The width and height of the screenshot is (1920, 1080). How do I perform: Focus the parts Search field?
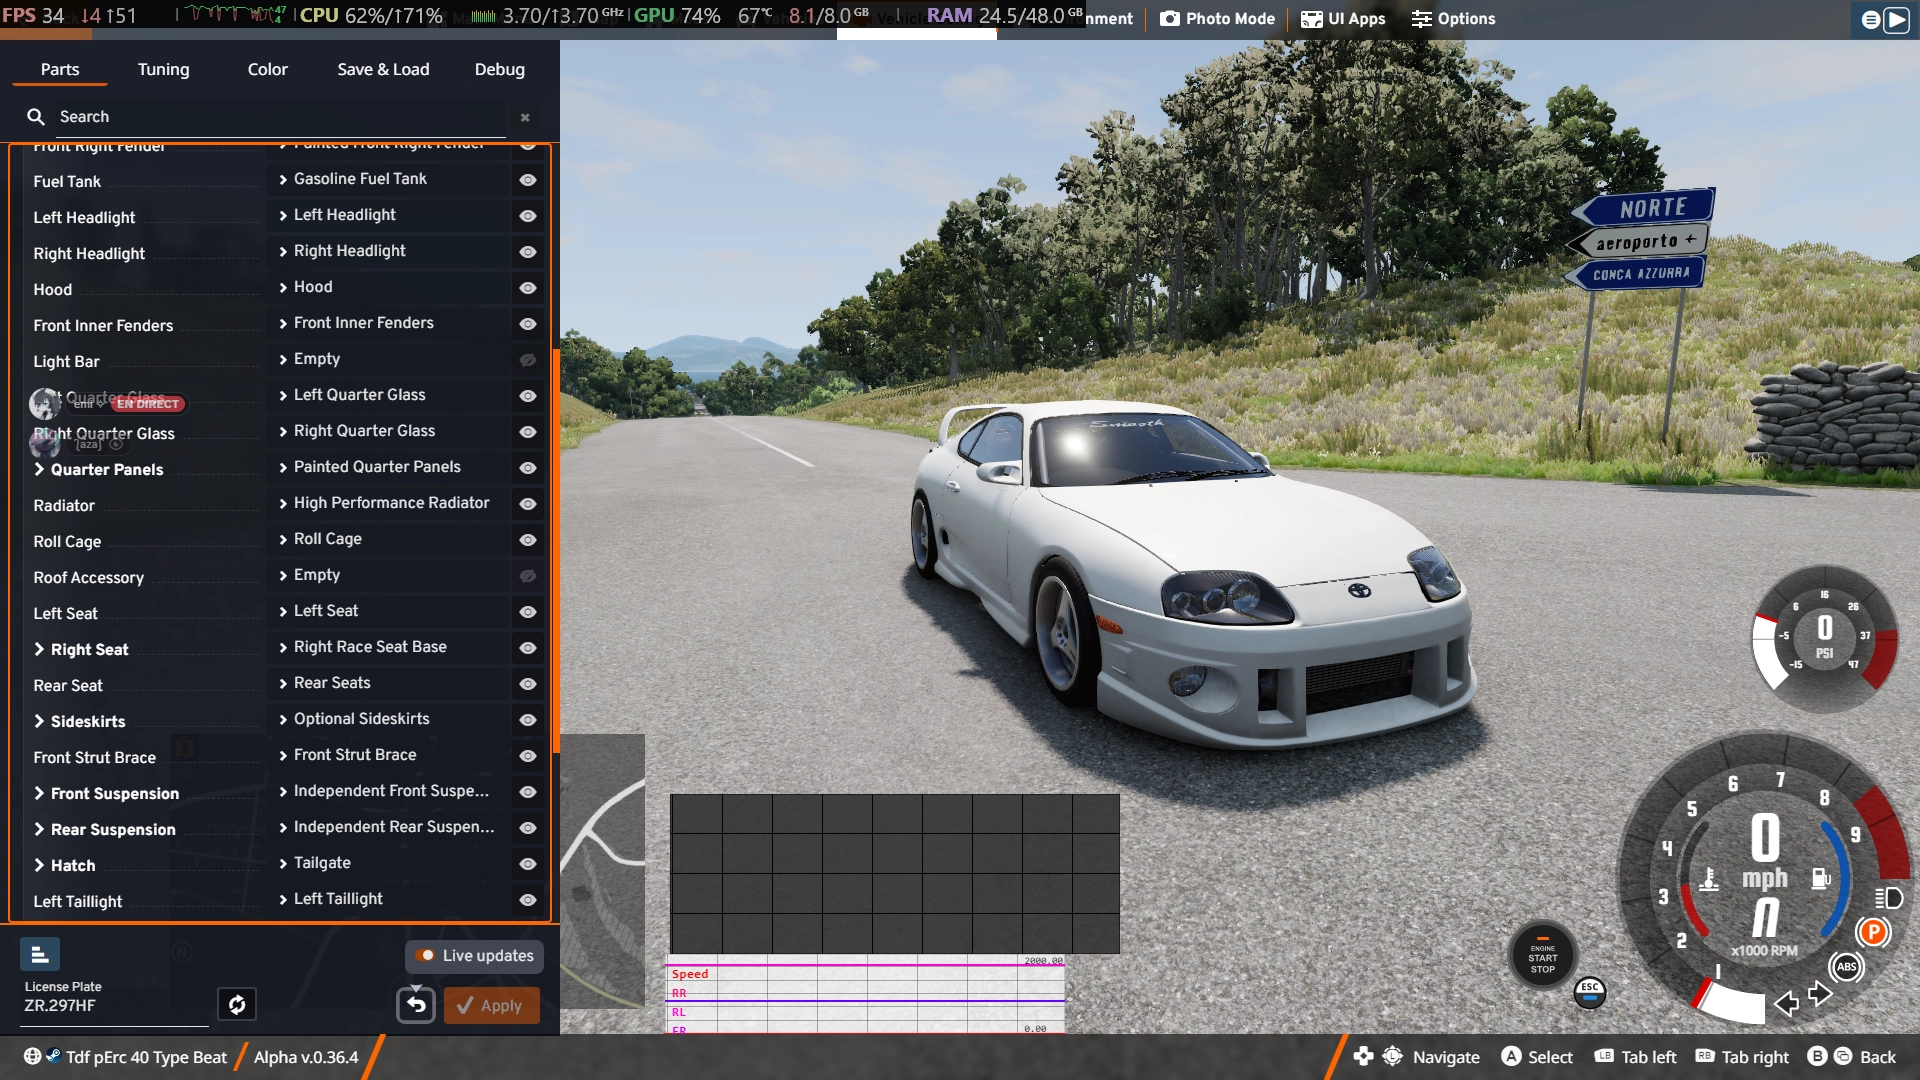280,117
